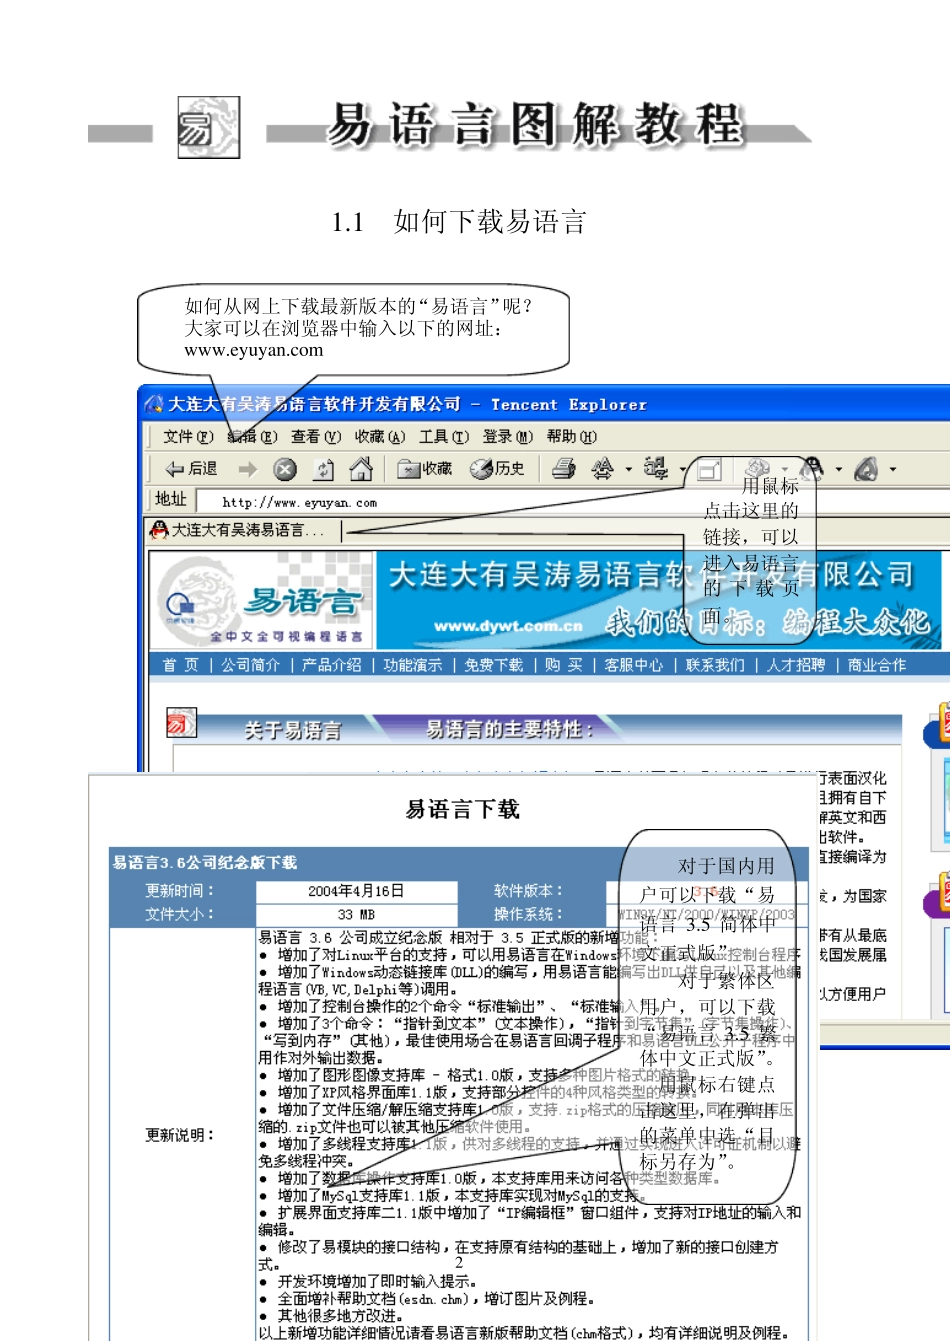Open the last toolbar dropdown arrow
This screenshot has height=1341, width=950.
click(x=893, y=468)
